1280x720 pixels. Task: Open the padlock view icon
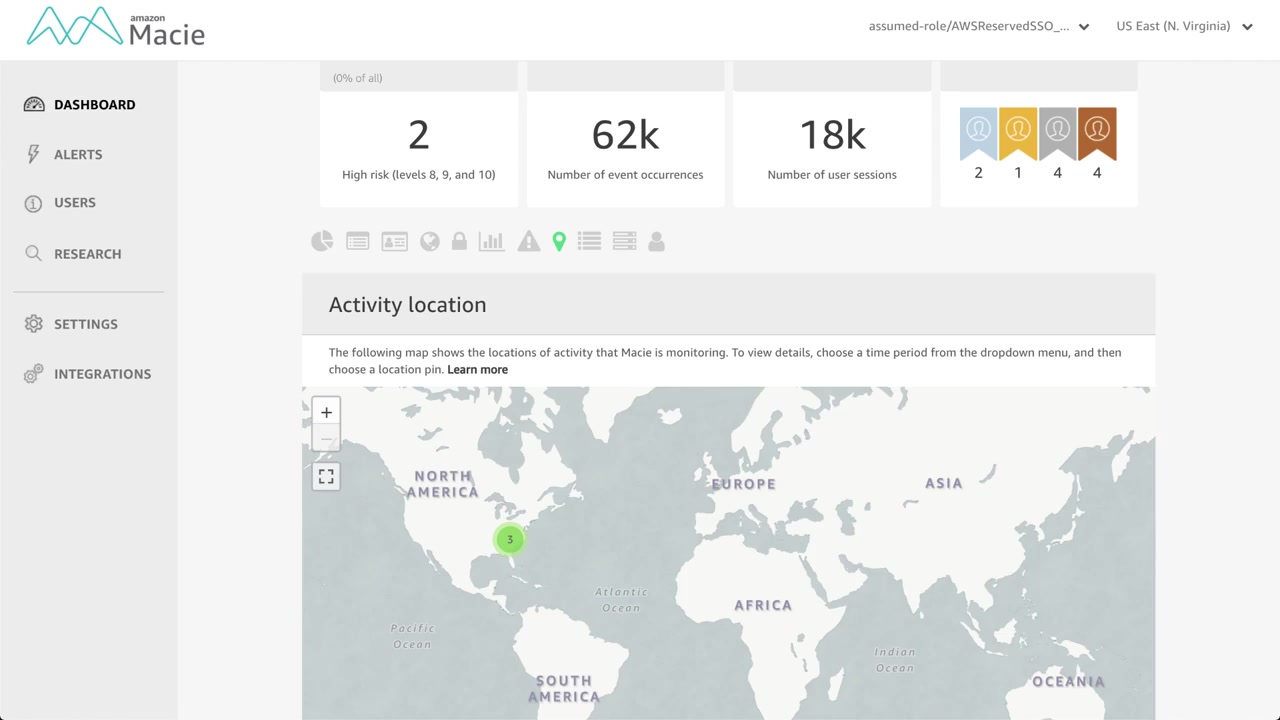pos(459,241)
